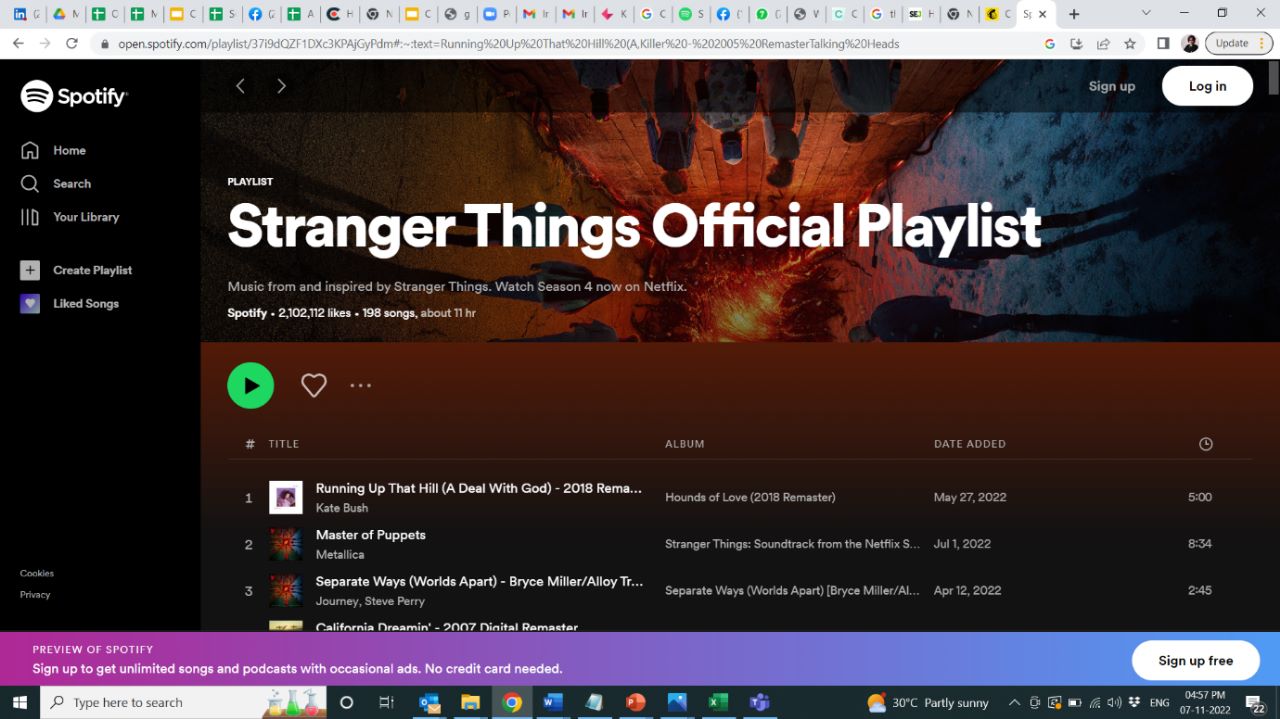Click Create Playlist plus icon

(x=30, y=270)
